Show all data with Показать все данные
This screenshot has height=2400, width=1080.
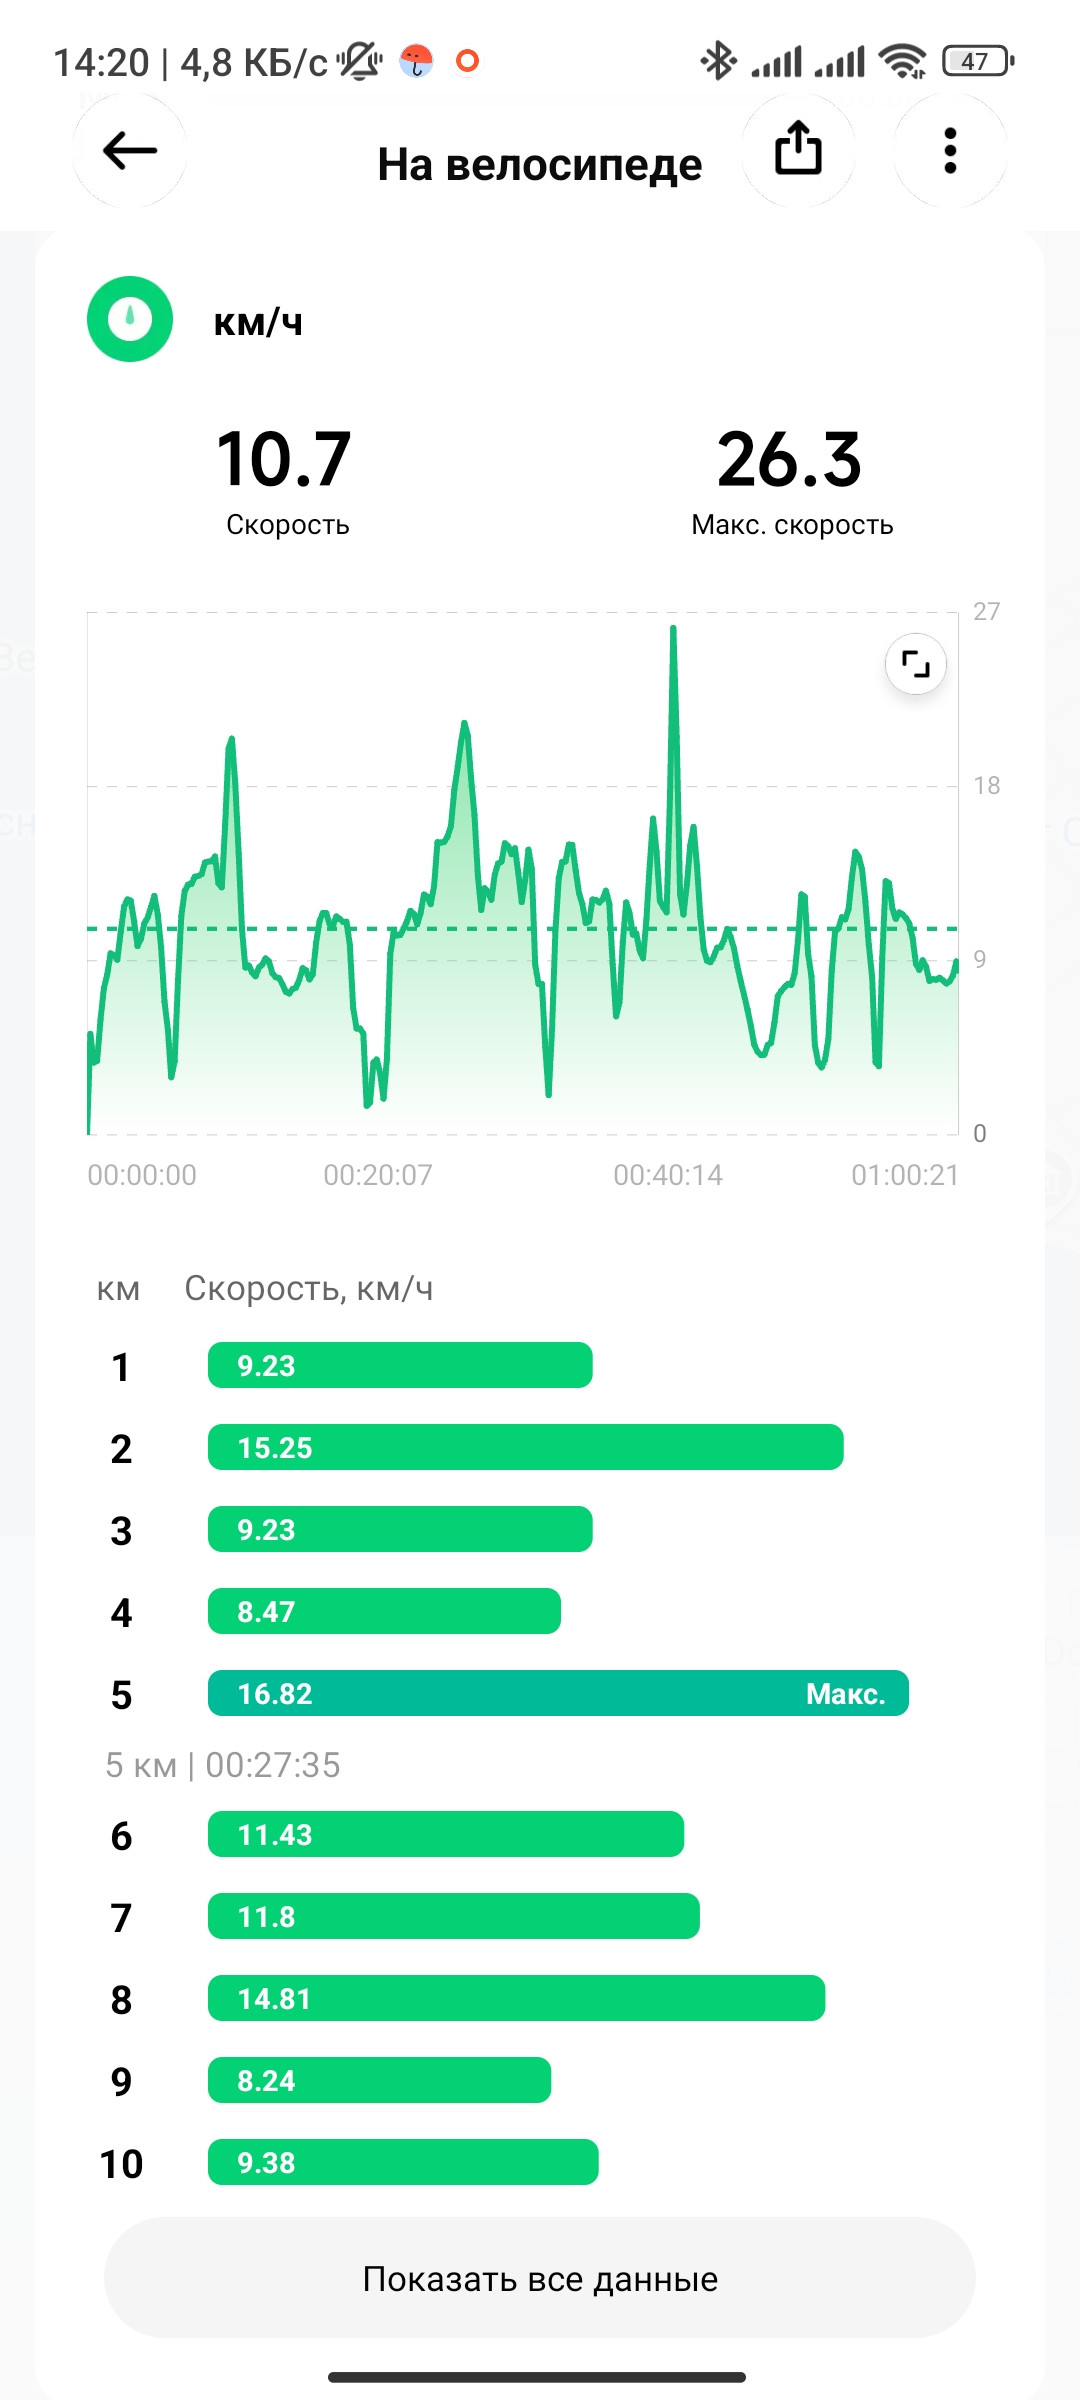pos(540,2278)
